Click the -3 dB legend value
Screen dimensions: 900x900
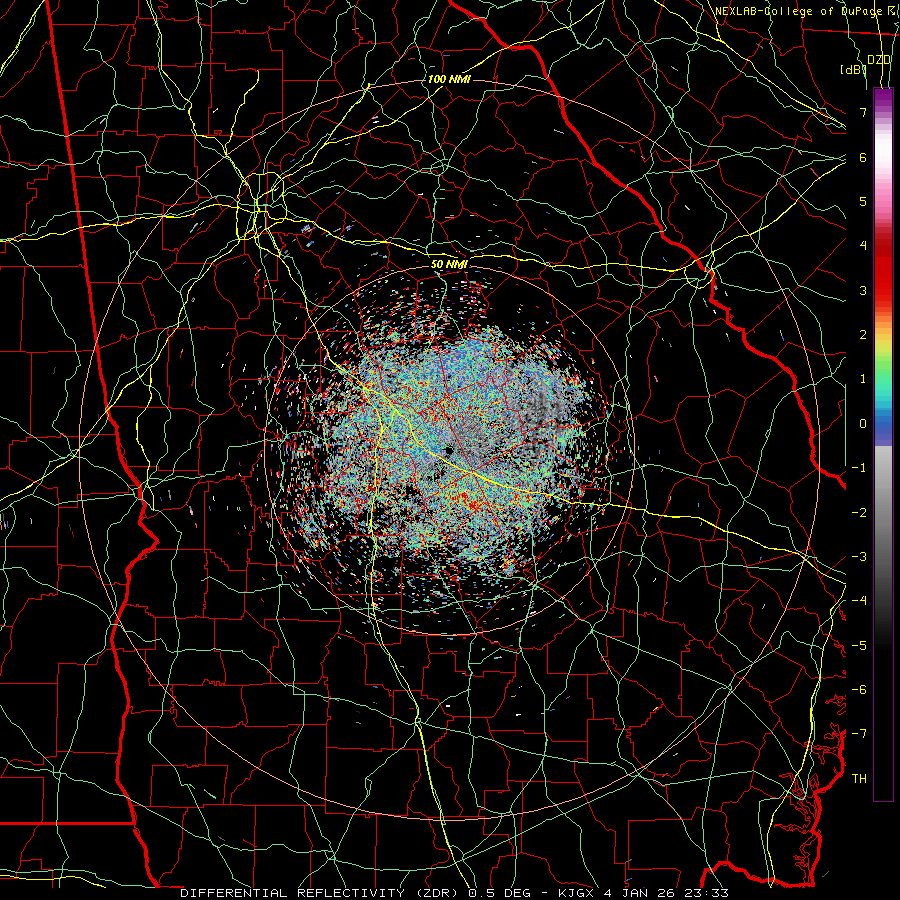tap(859, 557)
